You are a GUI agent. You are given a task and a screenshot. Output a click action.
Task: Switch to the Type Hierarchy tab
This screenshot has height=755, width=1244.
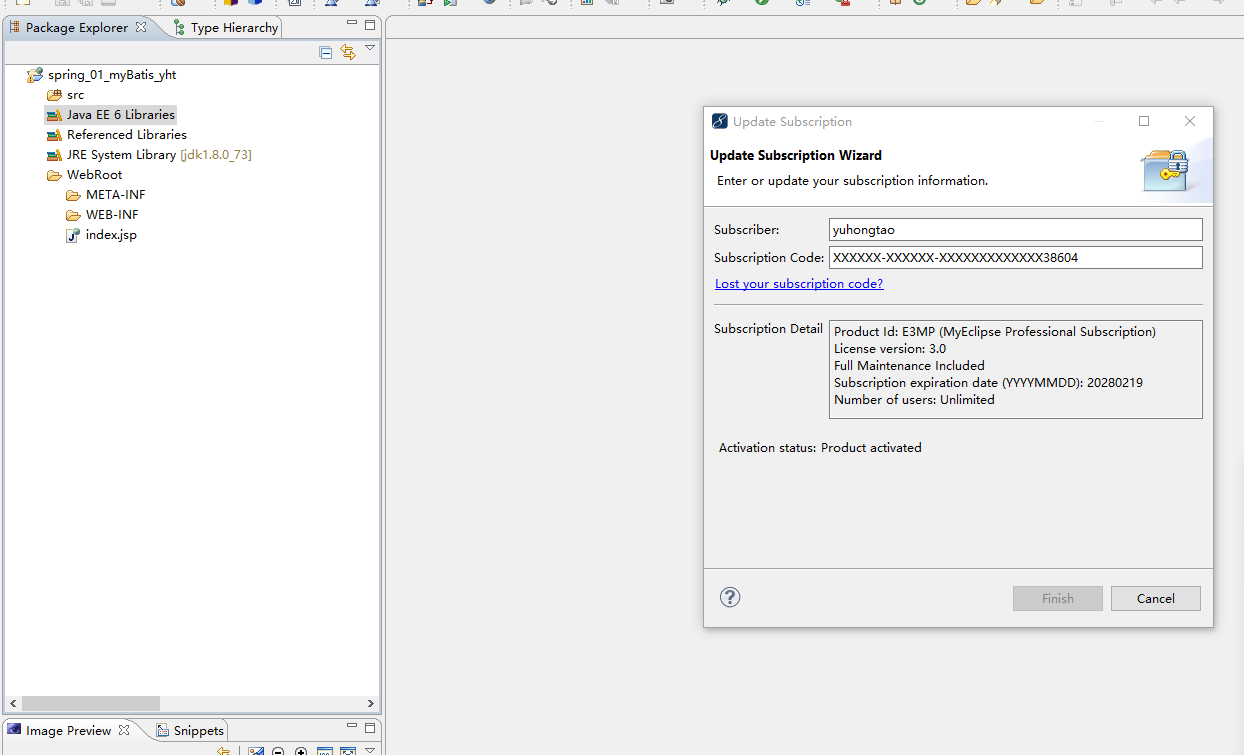pos(226,27)
